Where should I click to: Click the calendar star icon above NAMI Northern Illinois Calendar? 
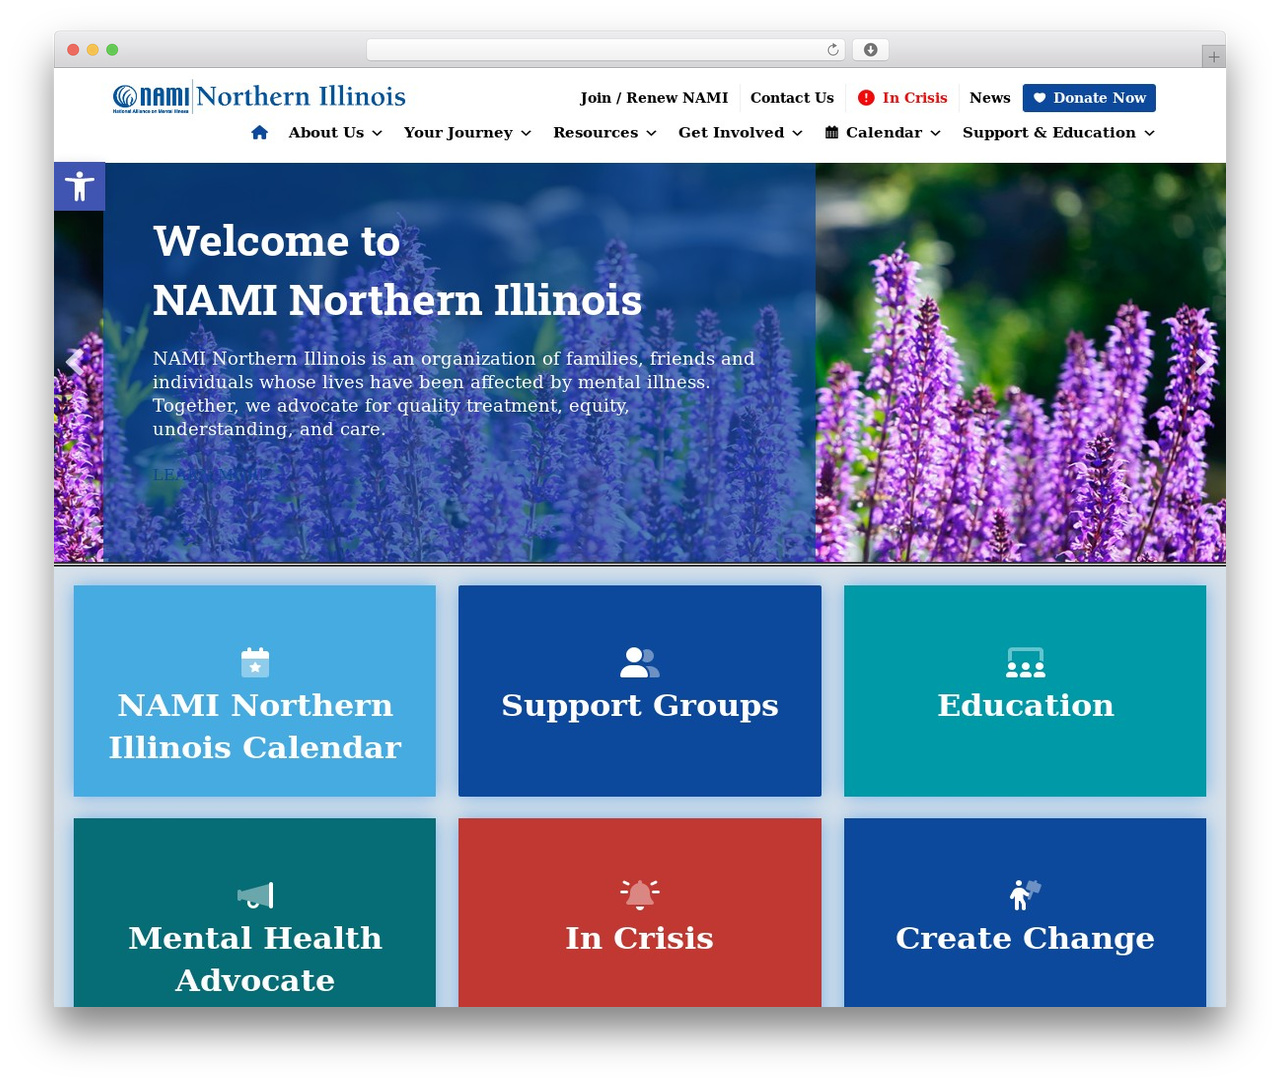point(255,662)
